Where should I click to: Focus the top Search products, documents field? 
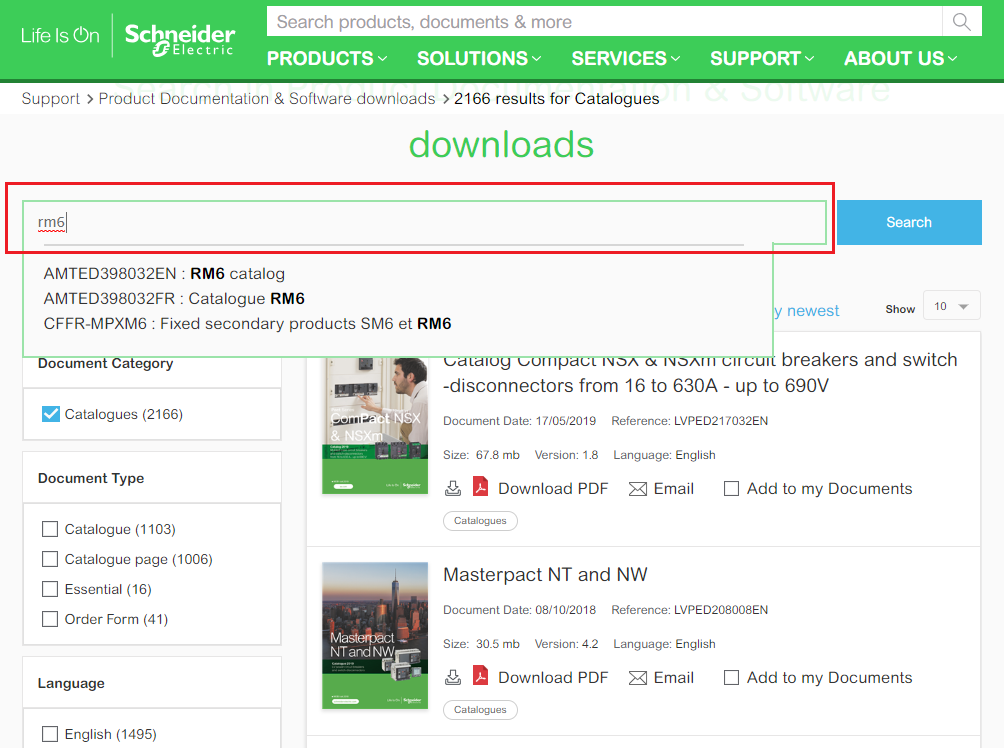pyautogui.click(x=604, y=22)
